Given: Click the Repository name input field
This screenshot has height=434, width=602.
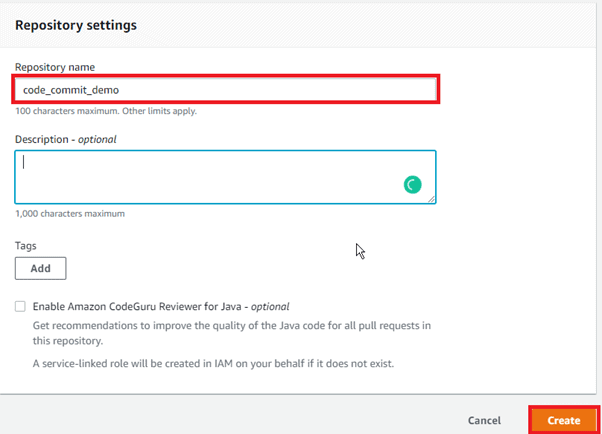Looking at the screenshot, I should click(226, 90).
